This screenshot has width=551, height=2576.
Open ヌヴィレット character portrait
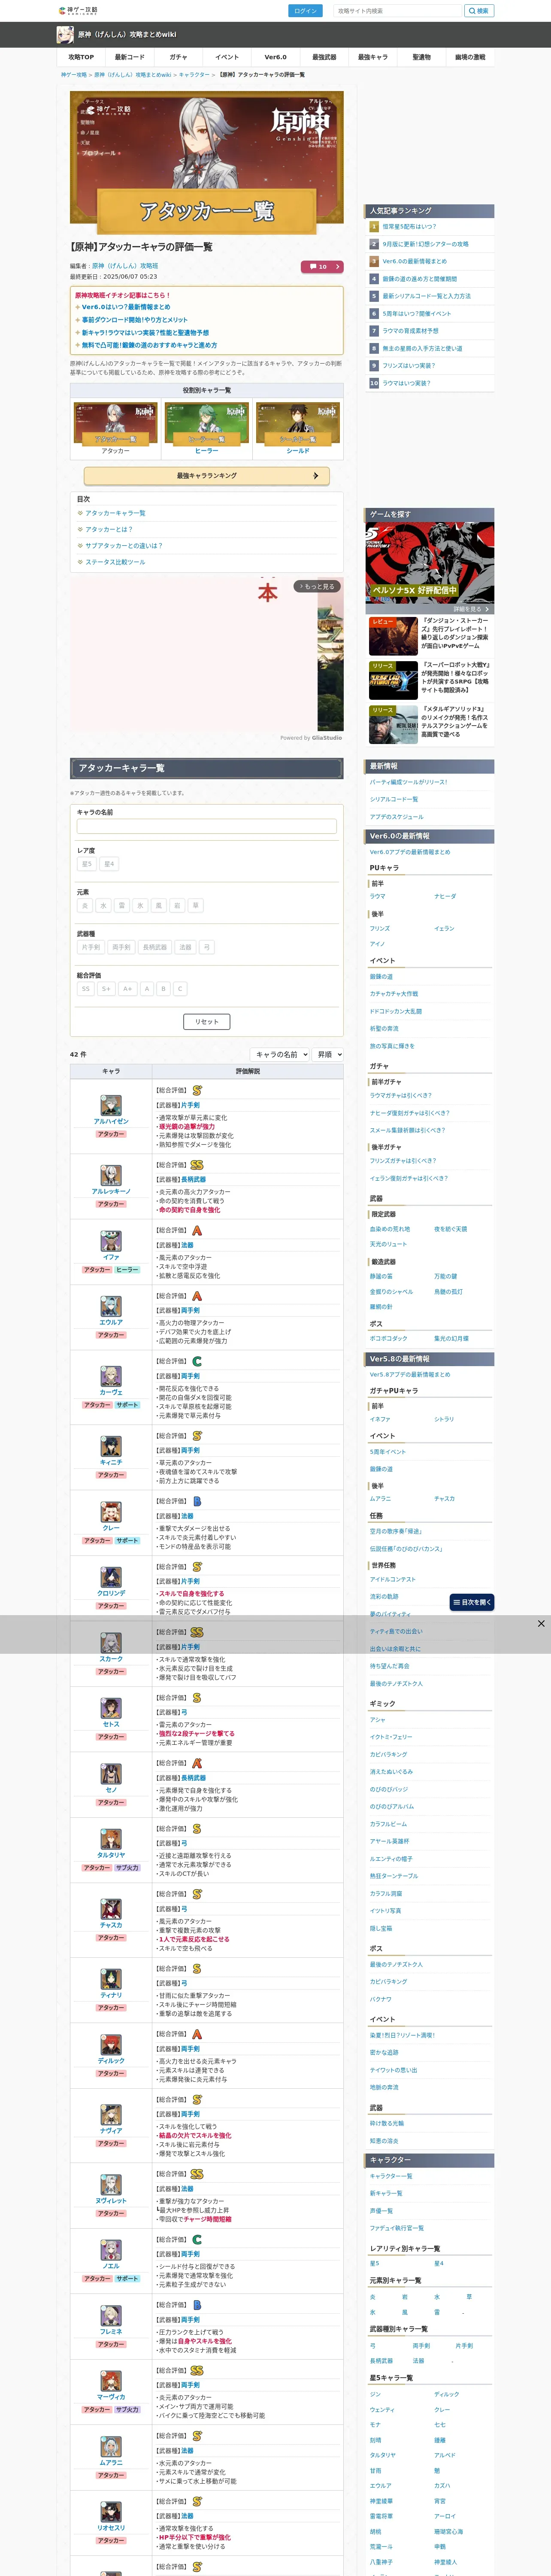(111, 2185)
